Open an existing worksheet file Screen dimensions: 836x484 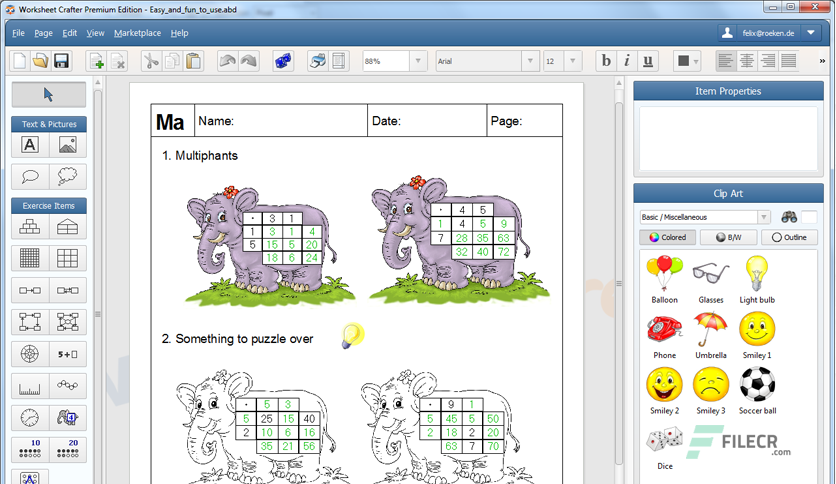click(41, 61)
